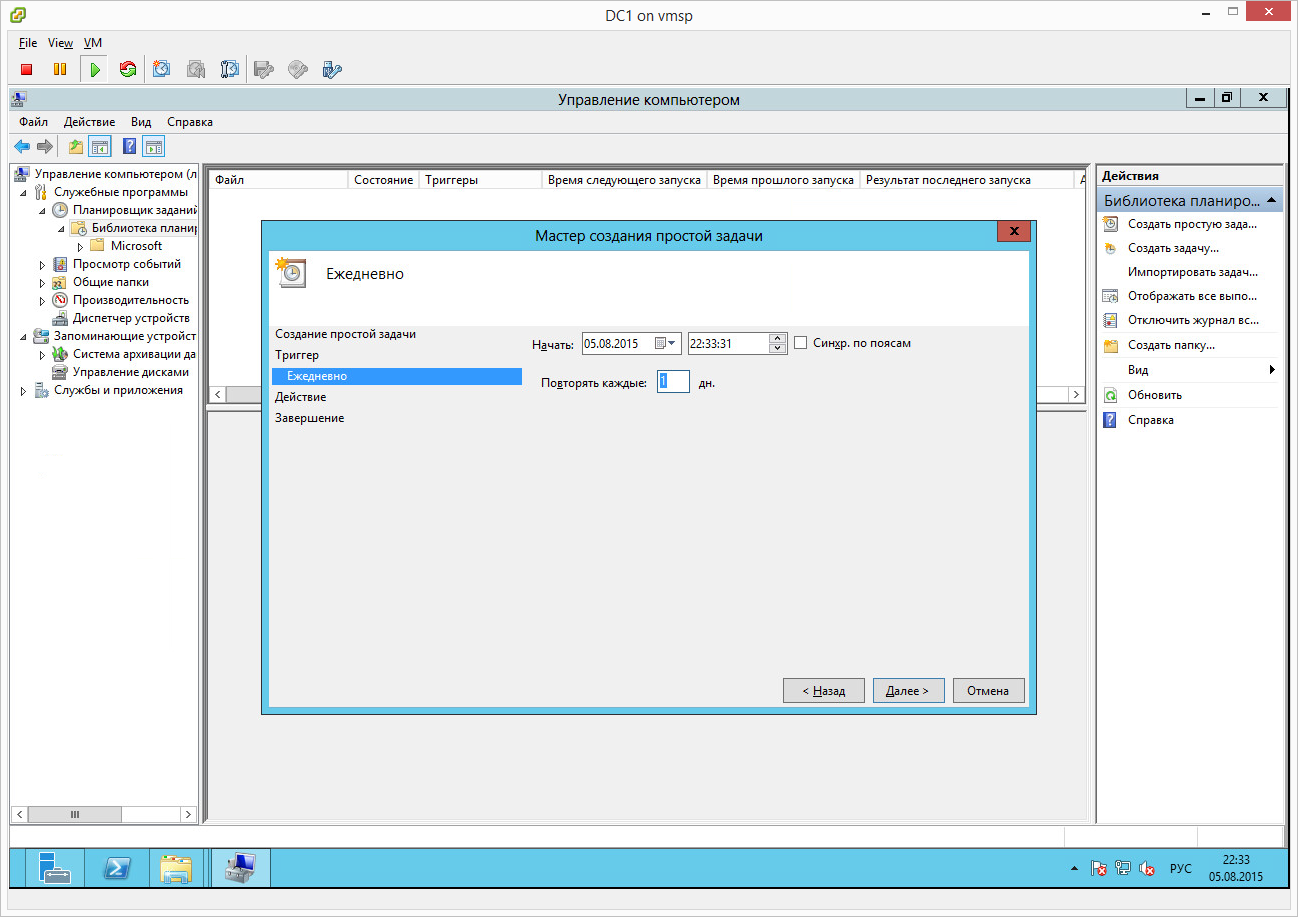Open Server Manager from the taskbar
Viewport: 1298px width, 917px height.
(54, 867)
